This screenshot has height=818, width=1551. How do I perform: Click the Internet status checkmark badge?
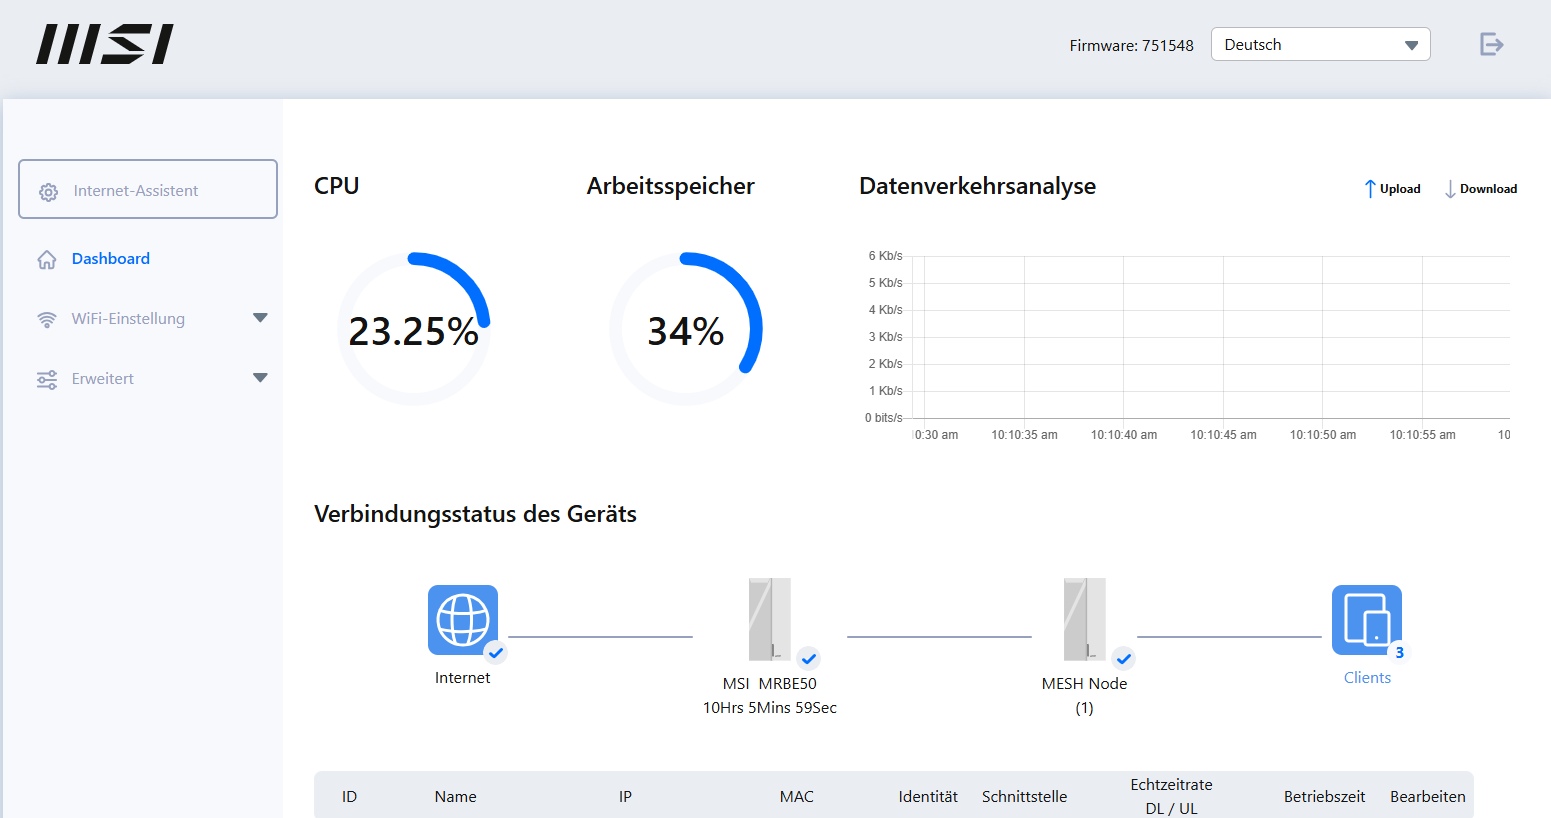pyautogui.click(x=496, y=653)
